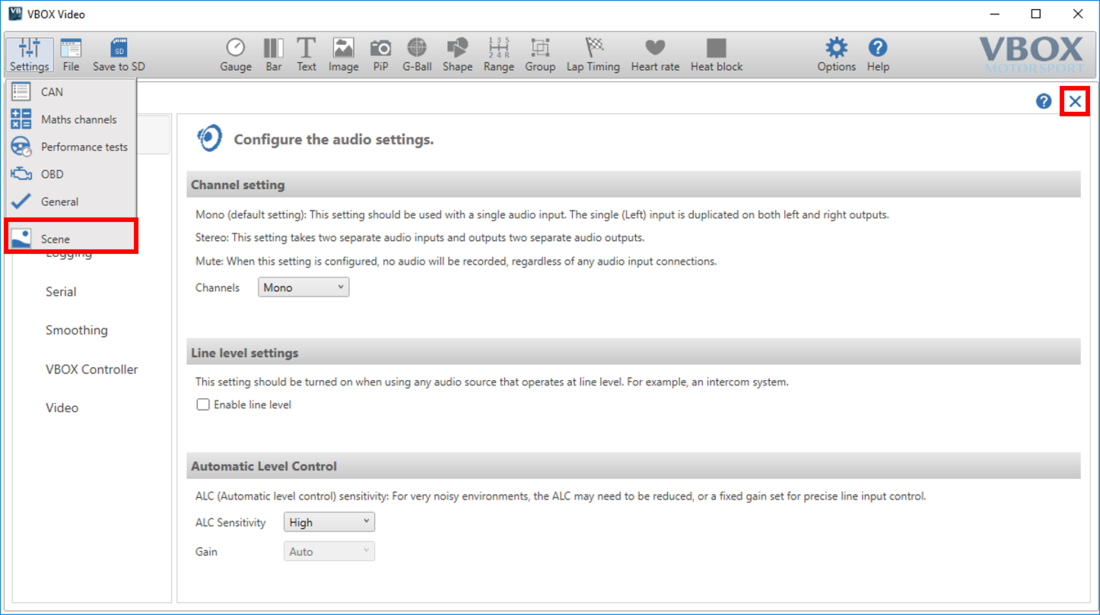The image size is (1100, 615).
Task: Click the audio speaker icon beside heading
Action: [209, 138]
